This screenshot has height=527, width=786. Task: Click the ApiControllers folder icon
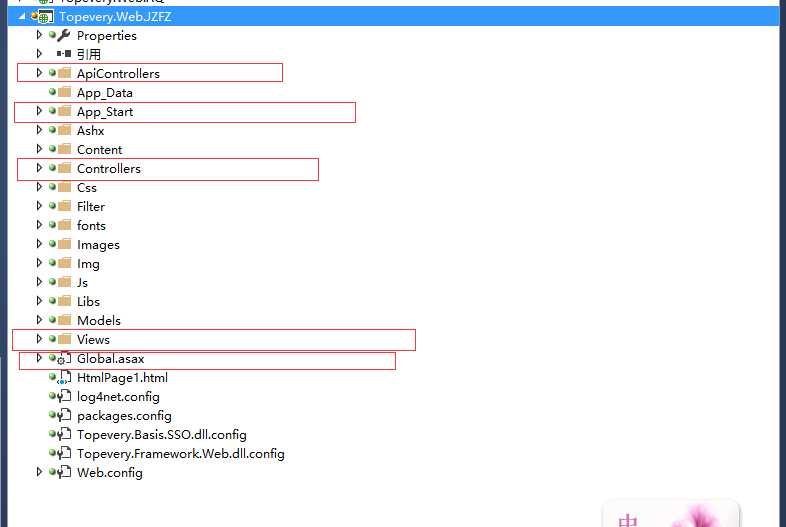tap(64, 73)
